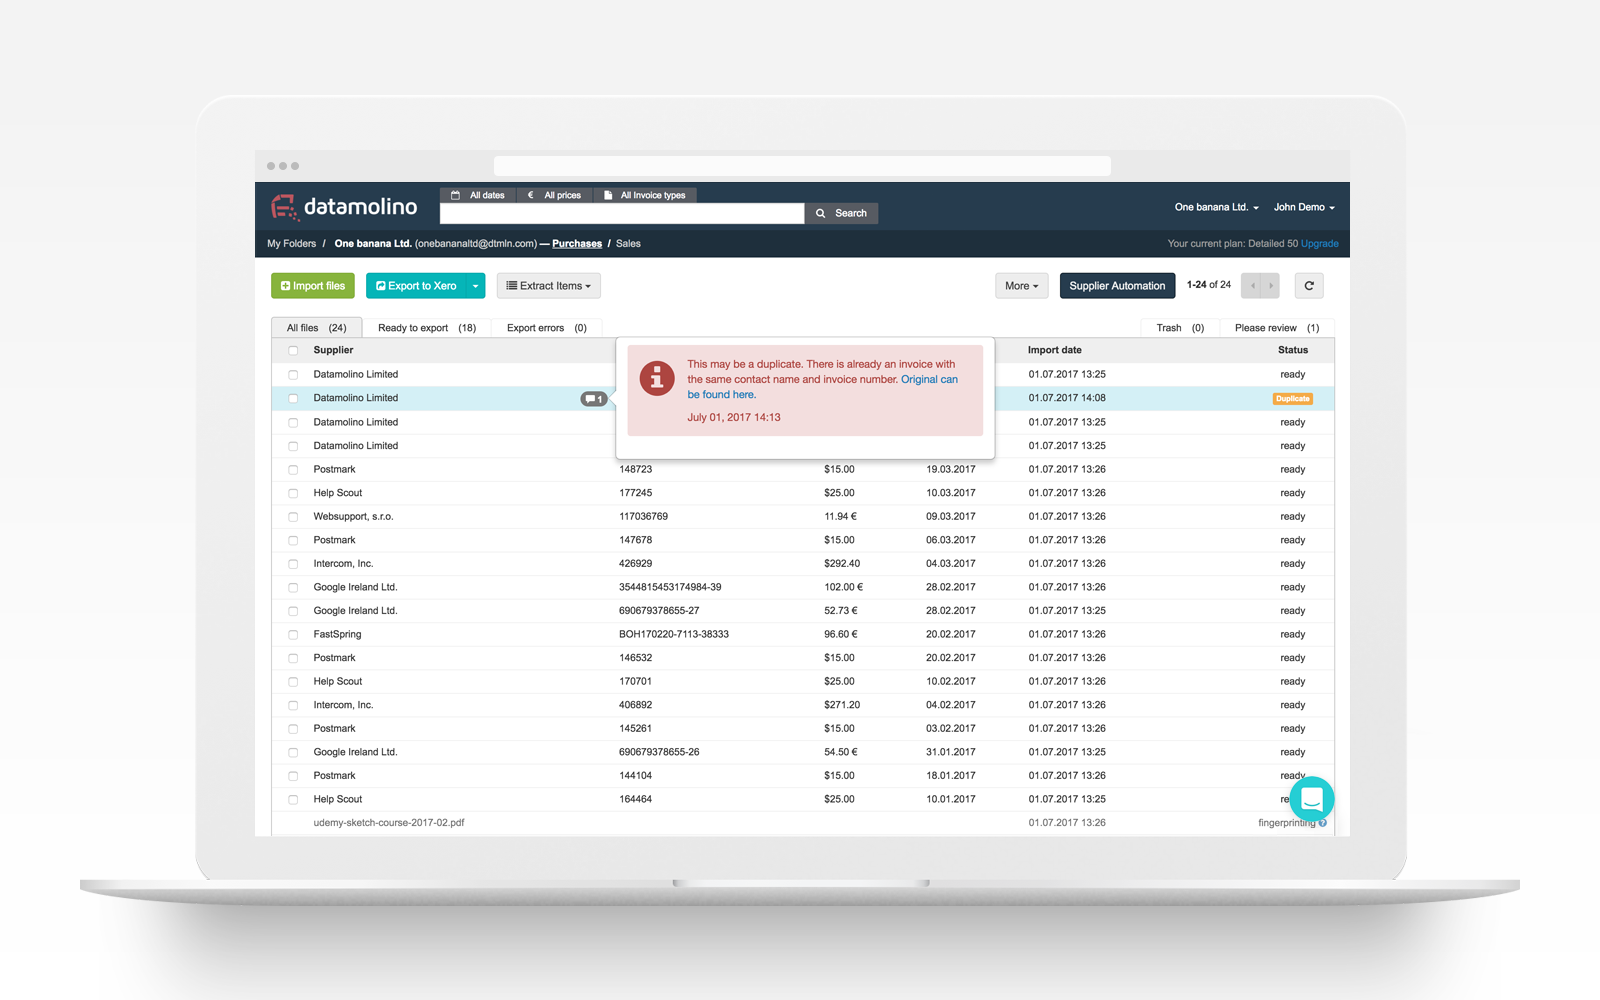Open the John Demo user menu
This screenshot has height=1000, width=1600.
tap(1304, 207)
